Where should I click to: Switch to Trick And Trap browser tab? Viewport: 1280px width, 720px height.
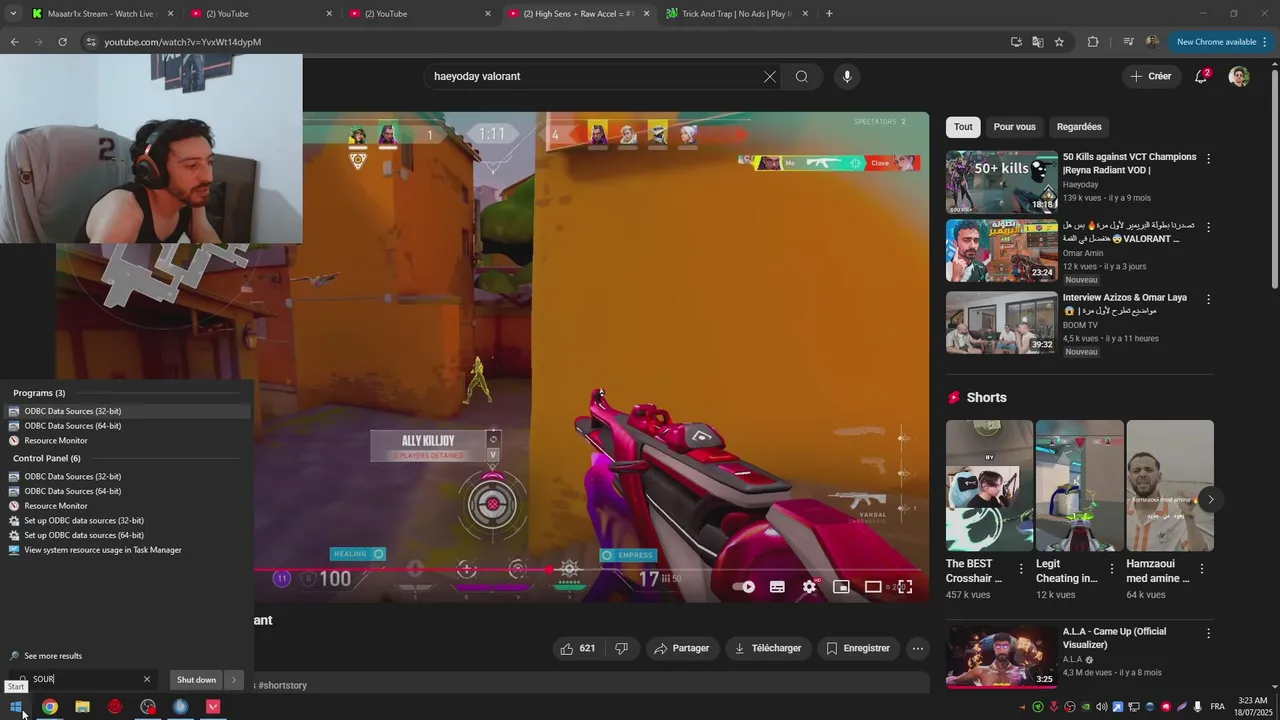737,13
